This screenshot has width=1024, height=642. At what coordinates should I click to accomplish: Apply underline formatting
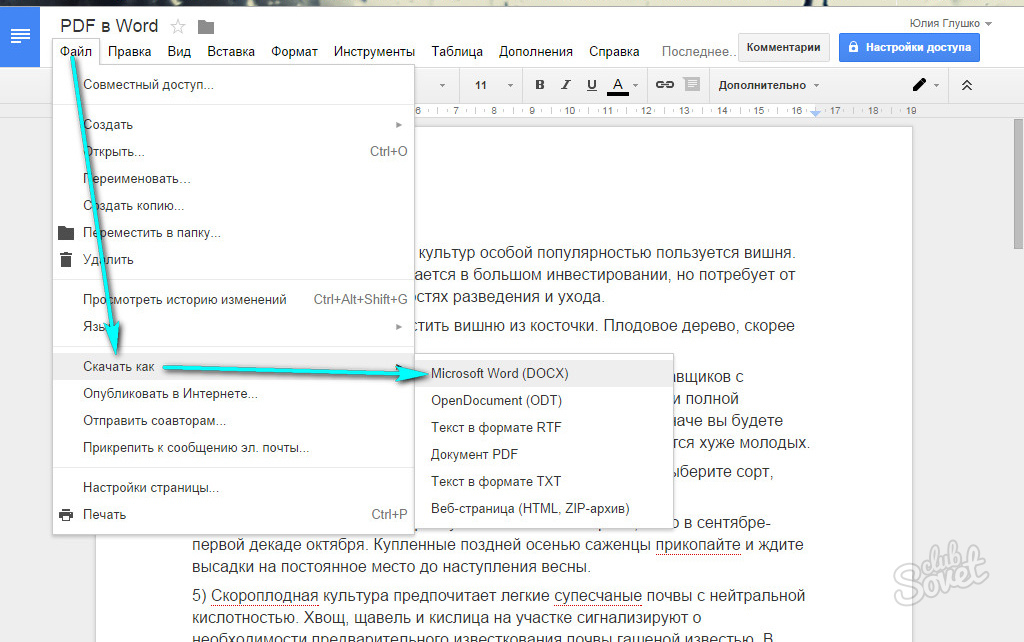(591, 85)
